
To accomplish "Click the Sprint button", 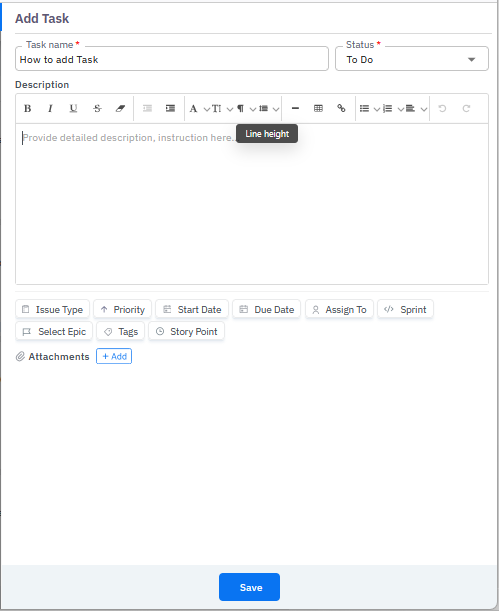I will (x=406, y=309).
